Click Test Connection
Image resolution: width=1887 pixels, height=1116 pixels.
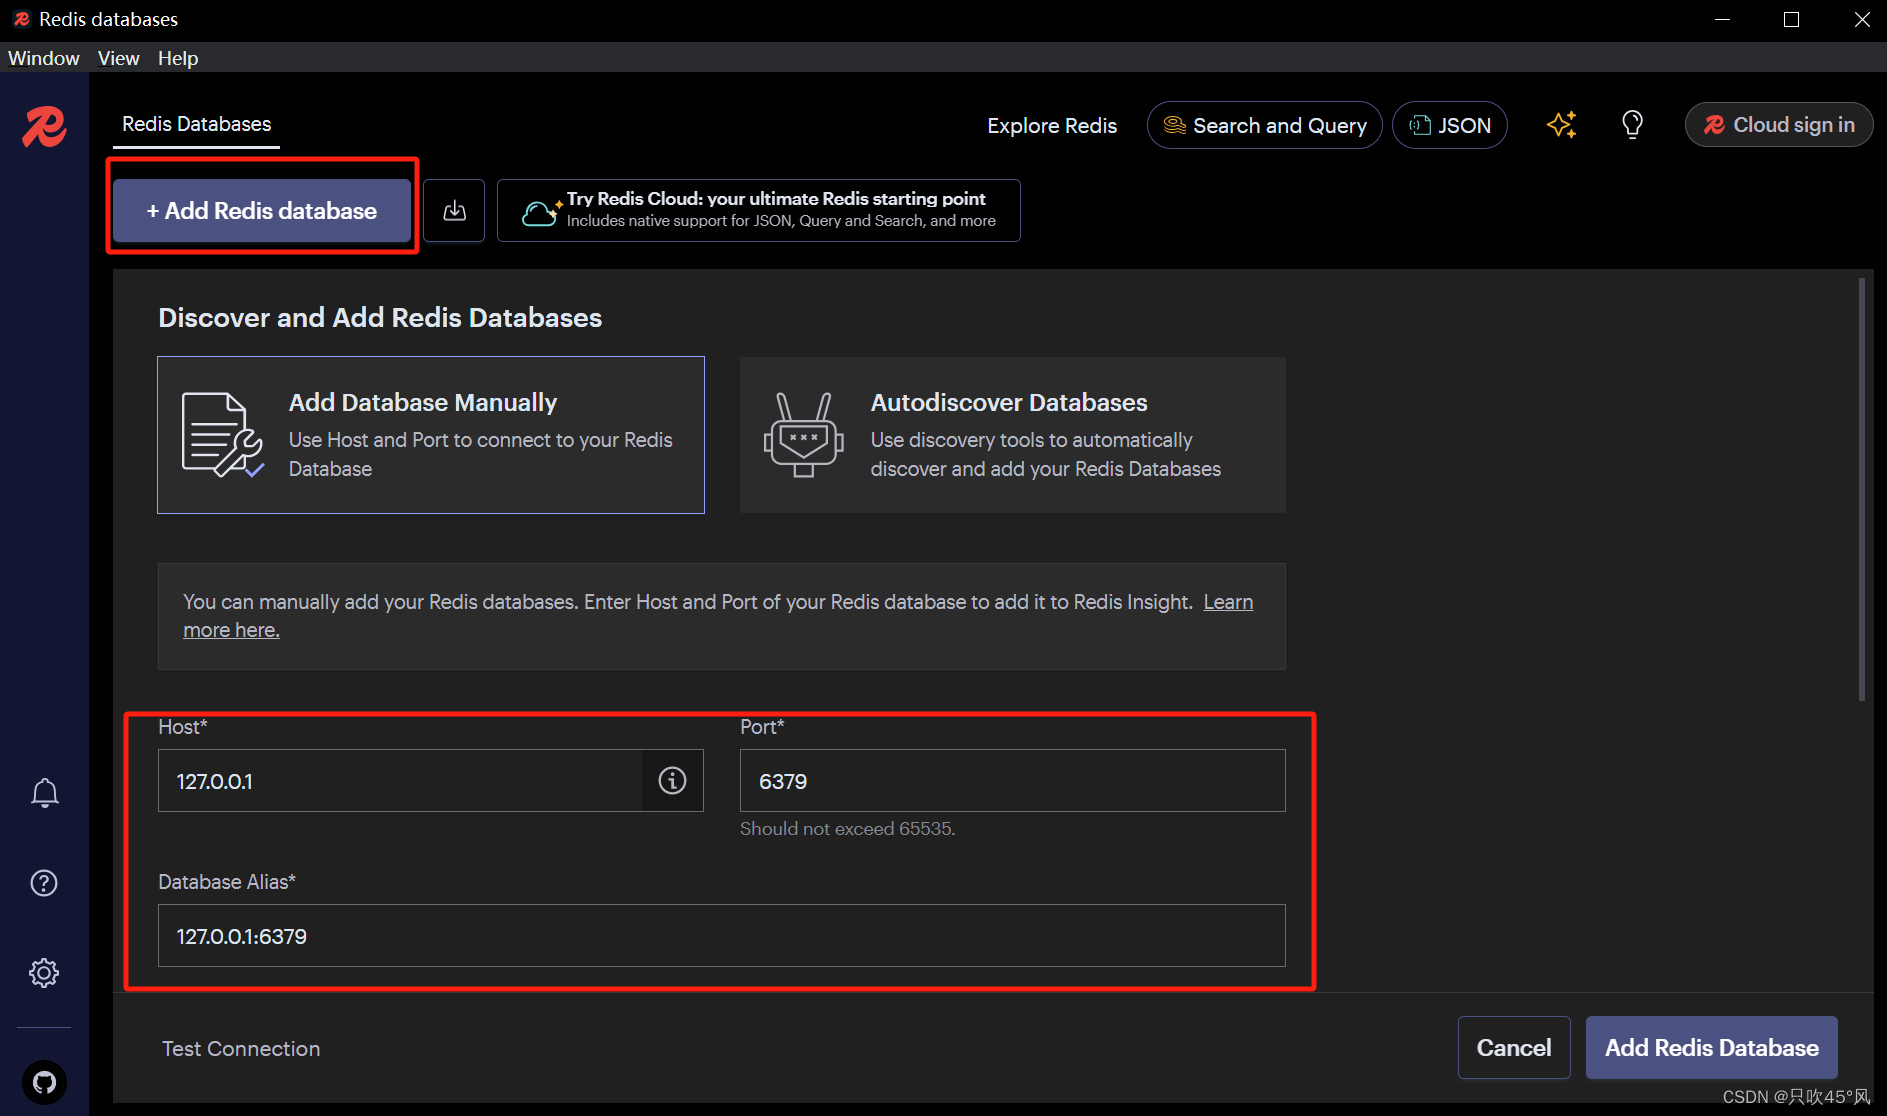[x=241, y=1048]
